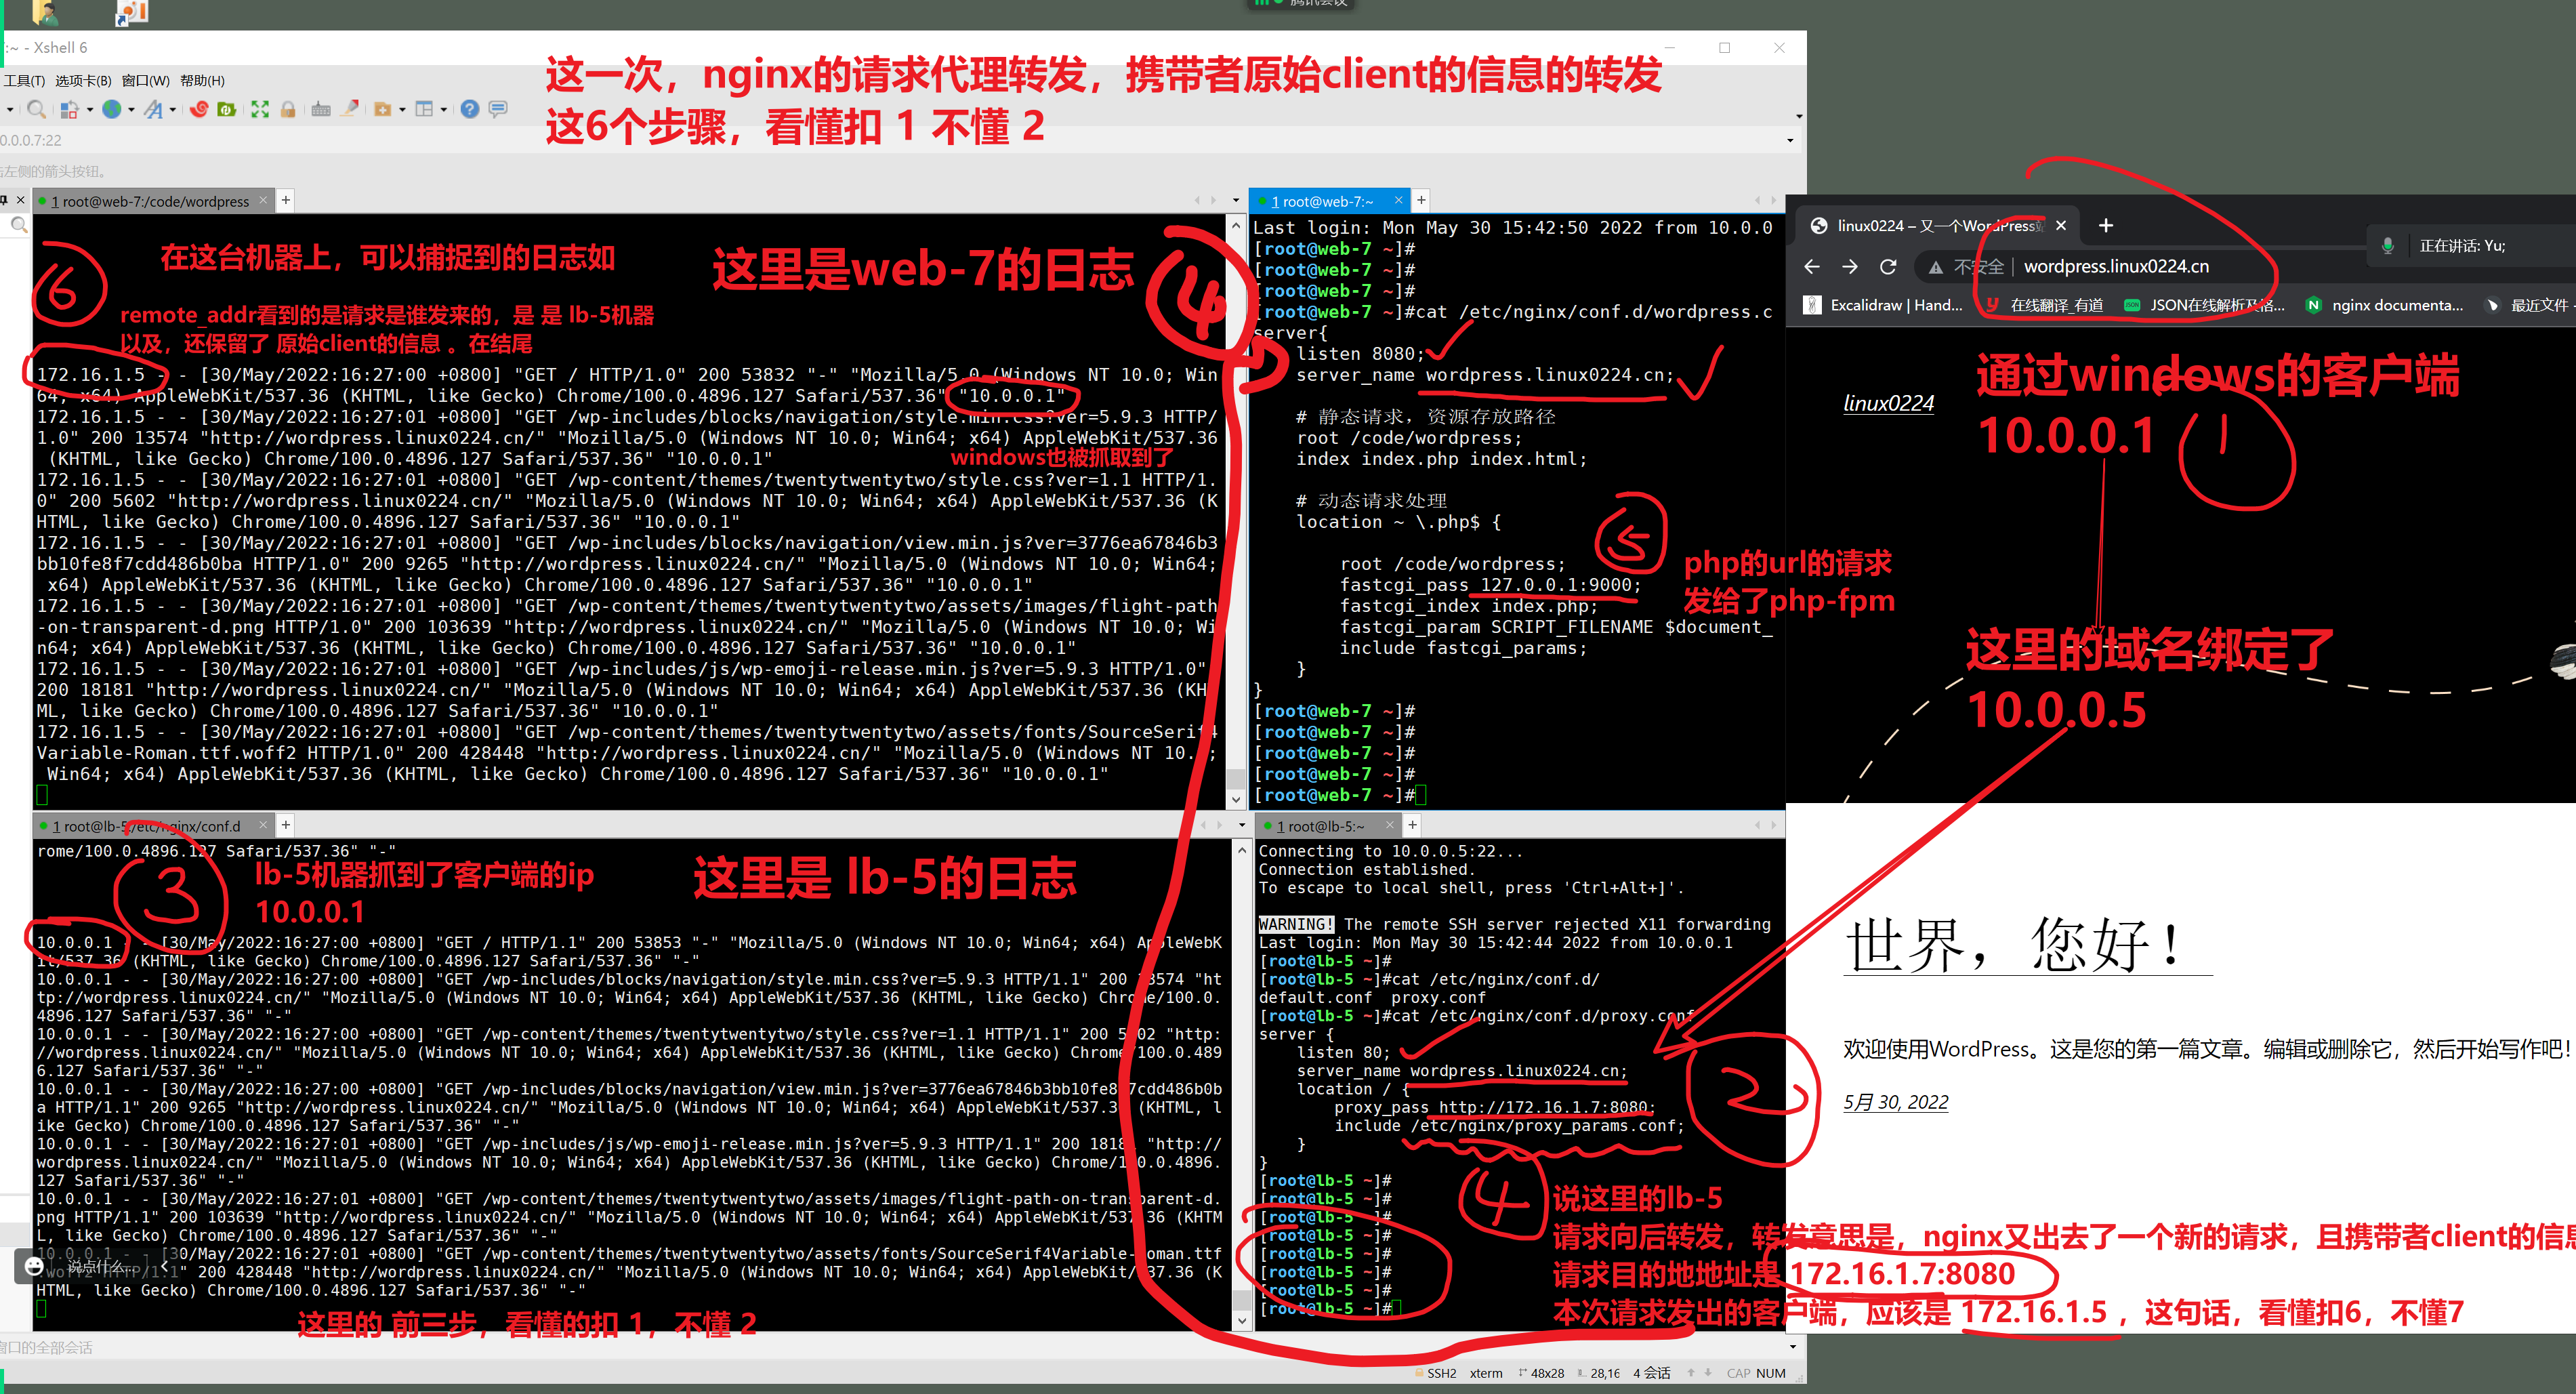
Task: Open the Excalidraw bookmark
Action: (1883, 305)
